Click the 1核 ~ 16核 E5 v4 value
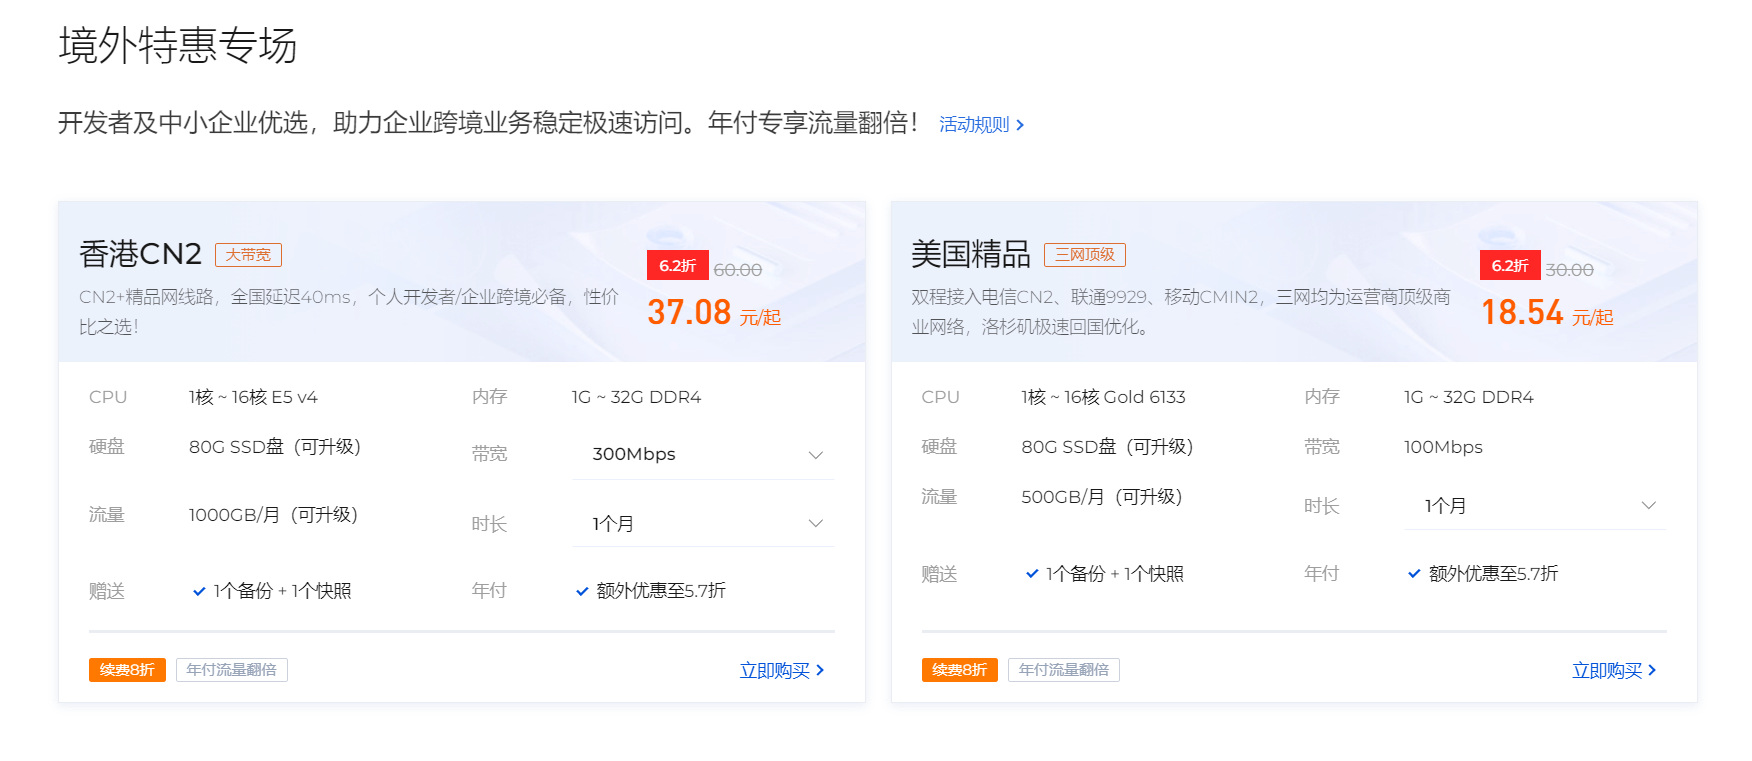Viewport: 1752px width, 761px height. 253,397
